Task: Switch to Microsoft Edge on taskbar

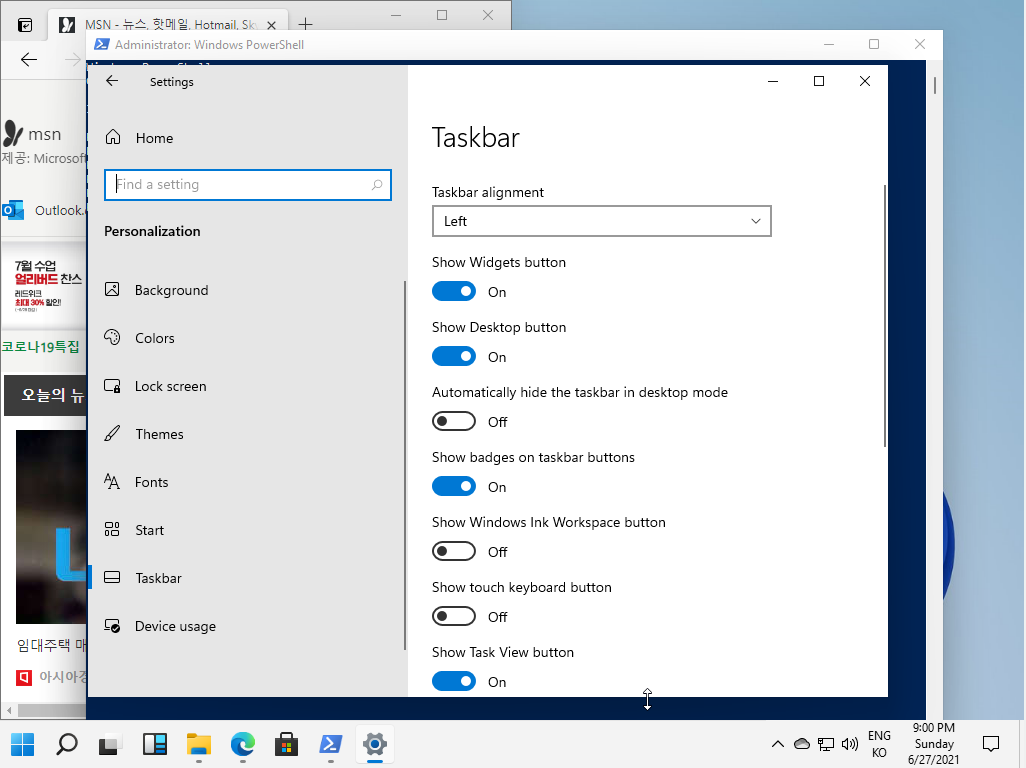Action: 243,744
